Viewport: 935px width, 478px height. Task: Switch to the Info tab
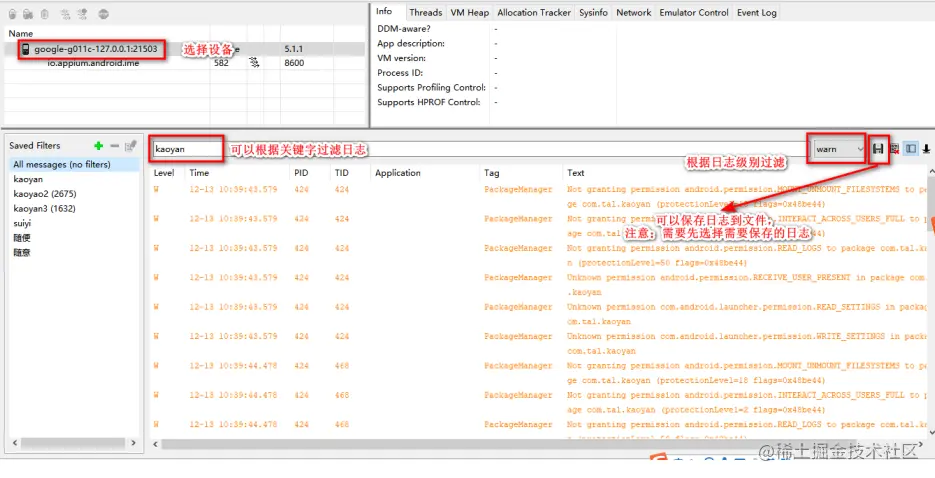(x=384, y=11)
